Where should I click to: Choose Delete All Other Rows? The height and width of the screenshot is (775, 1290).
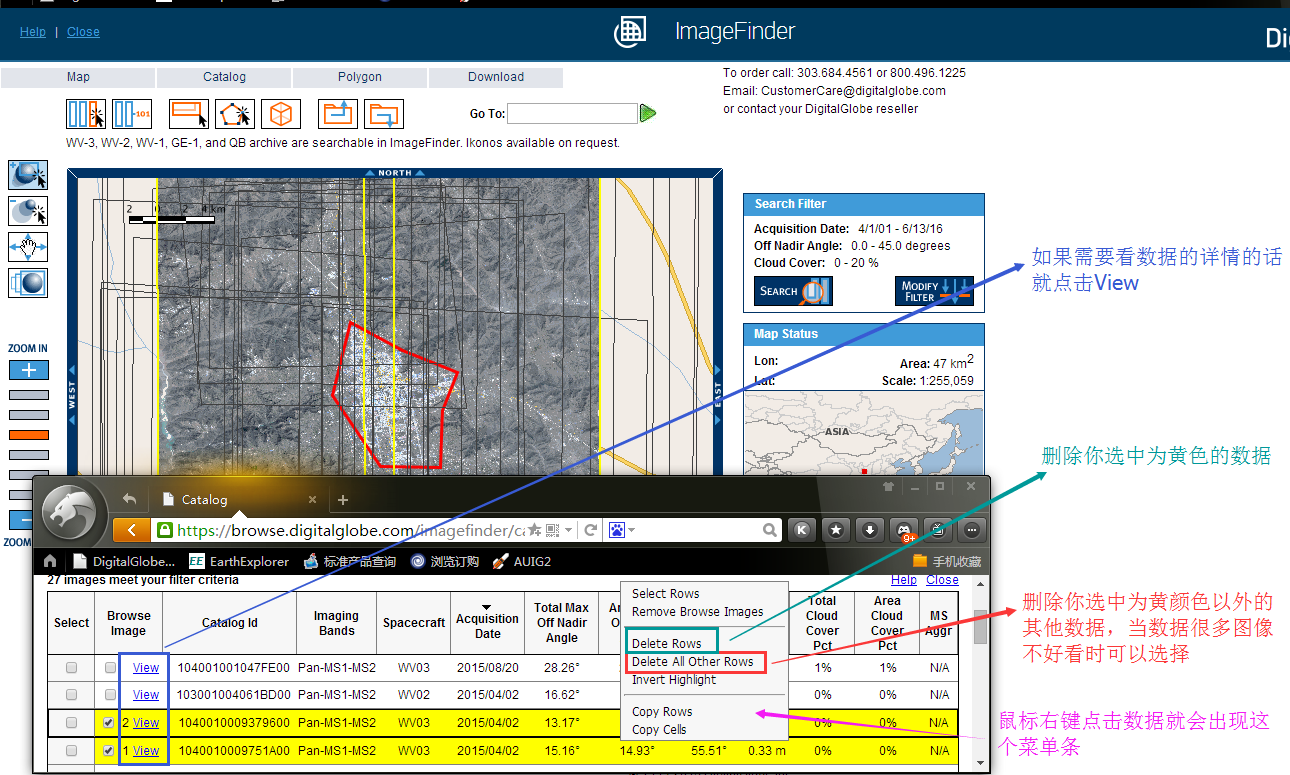(693, 662)
